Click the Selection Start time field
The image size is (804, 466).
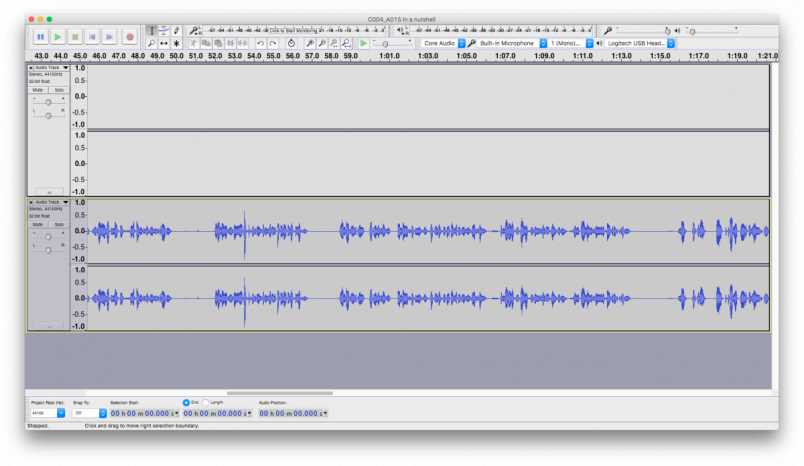(x=144, y=413)
